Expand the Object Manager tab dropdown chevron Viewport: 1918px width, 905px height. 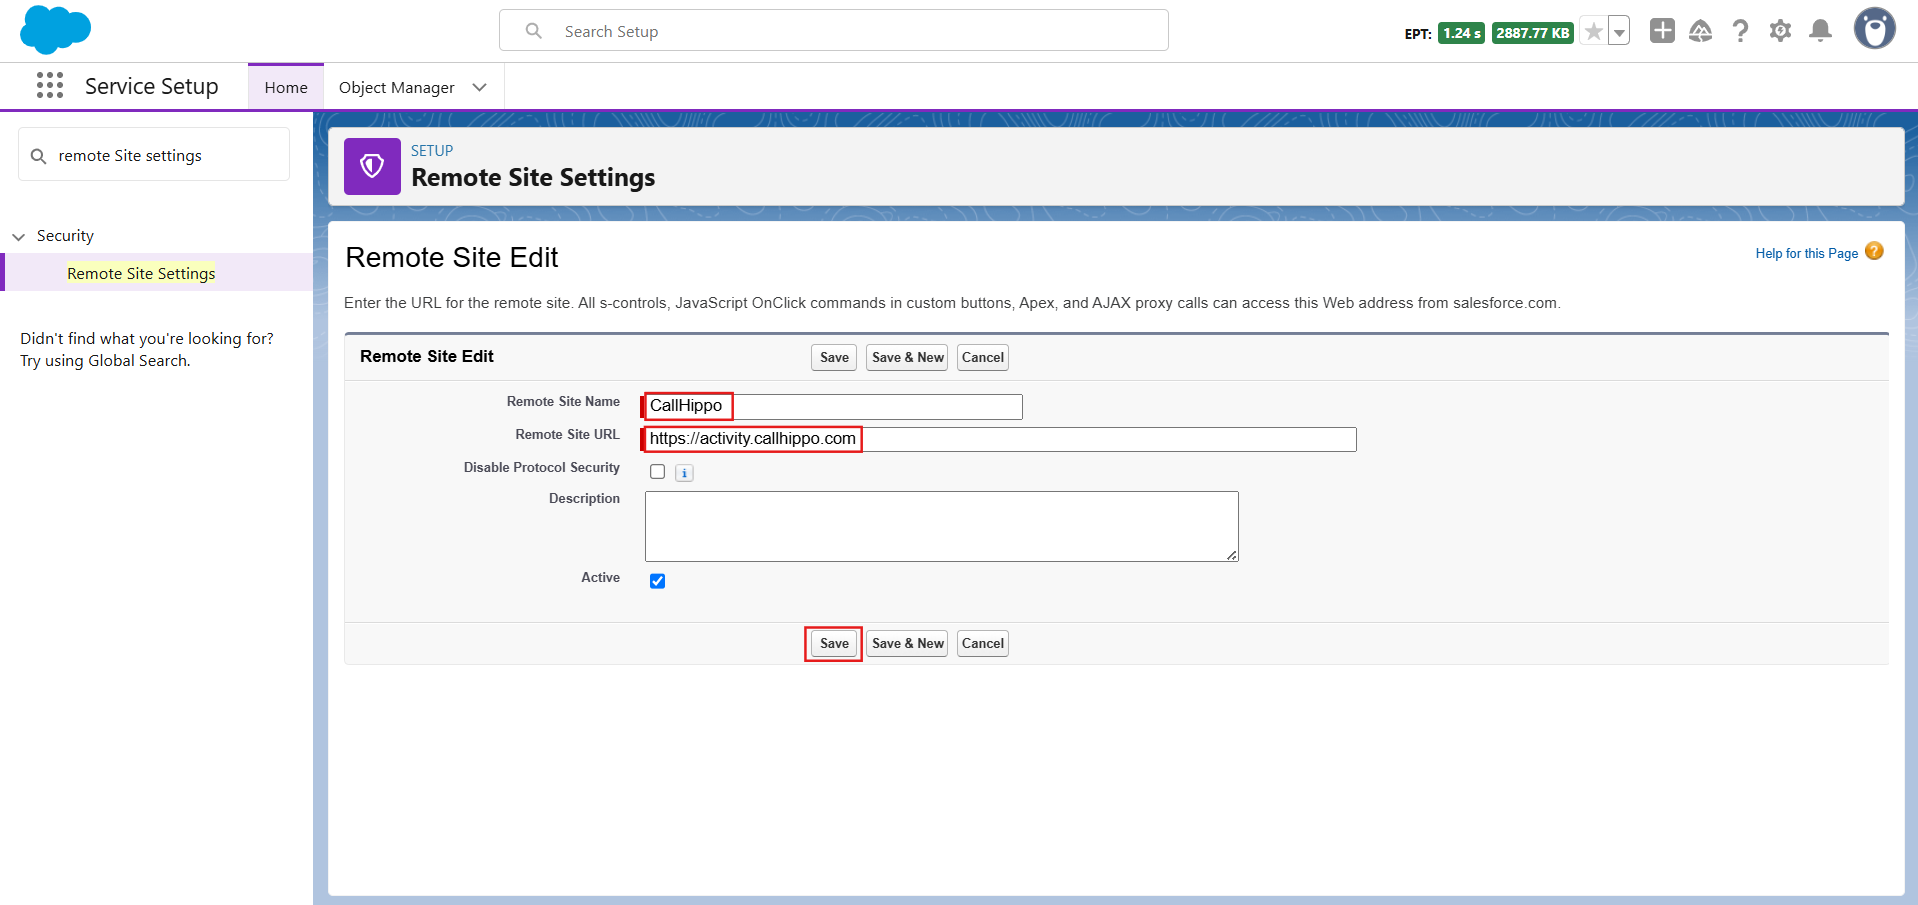coord(480,87)
